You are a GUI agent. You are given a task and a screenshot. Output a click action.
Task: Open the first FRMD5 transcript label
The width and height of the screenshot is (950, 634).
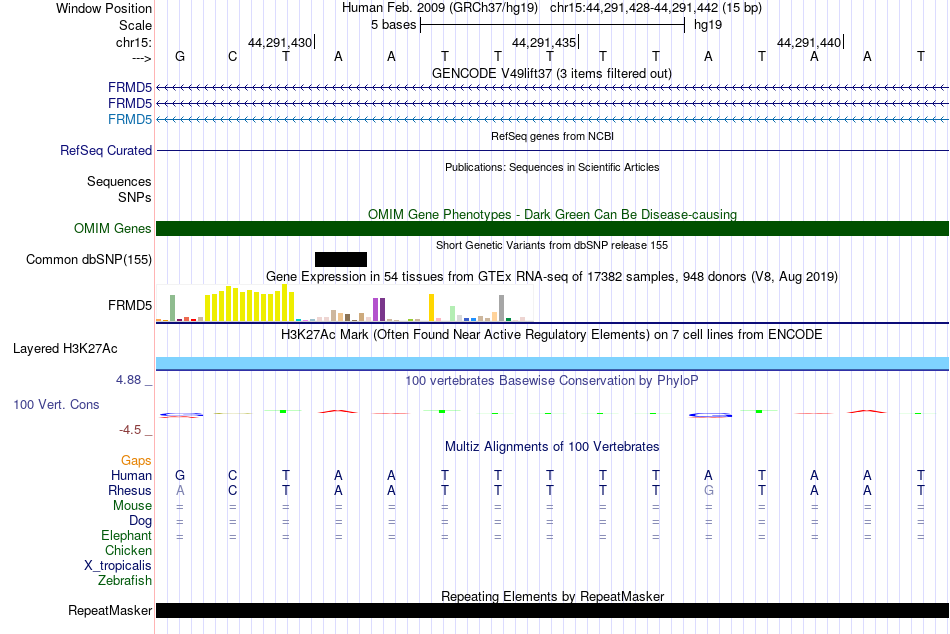point(130,87)
